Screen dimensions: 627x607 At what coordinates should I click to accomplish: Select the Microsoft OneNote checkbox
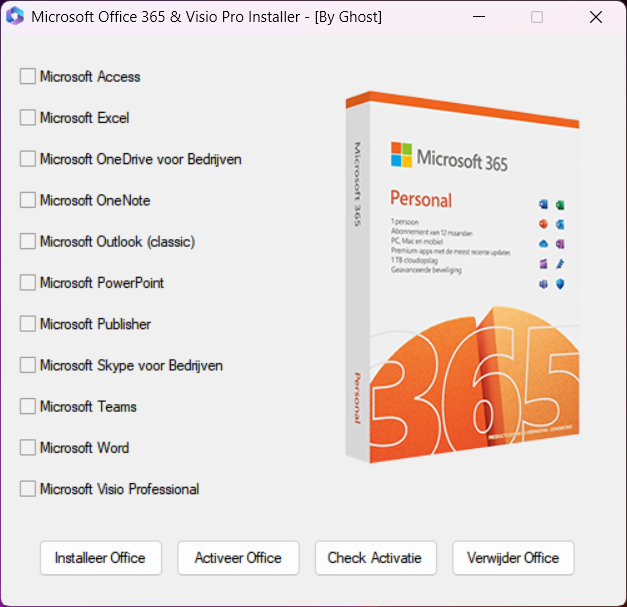point(28,200)
